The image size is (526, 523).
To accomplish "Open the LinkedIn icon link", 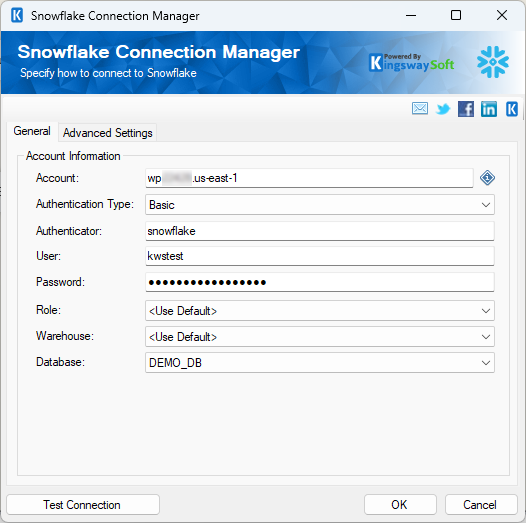I will pos(489,109).
